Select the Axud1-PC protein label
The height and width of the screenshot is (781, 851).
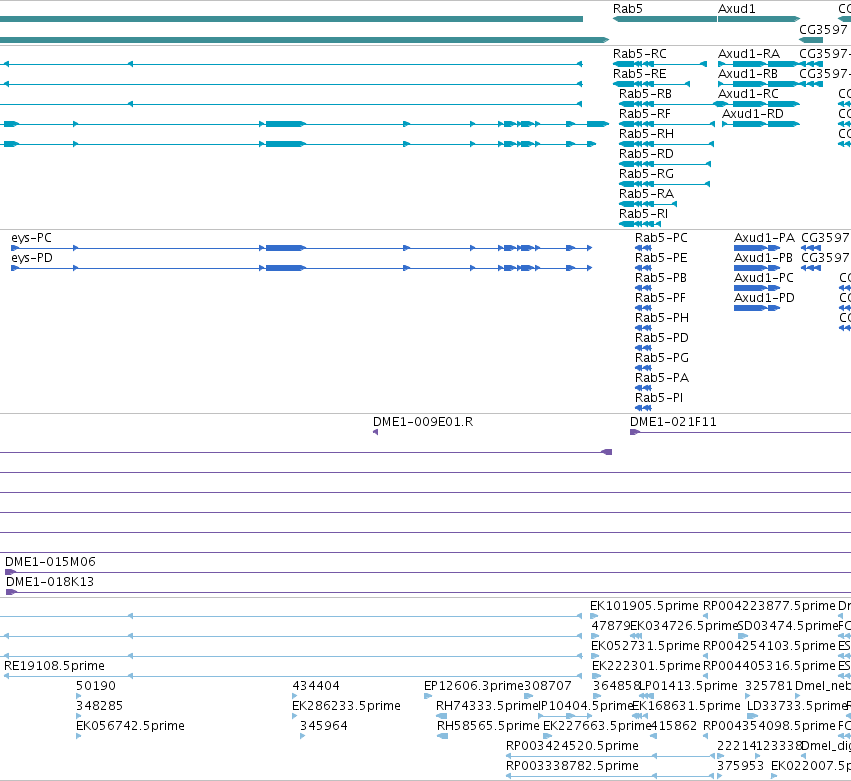(764, 278)
